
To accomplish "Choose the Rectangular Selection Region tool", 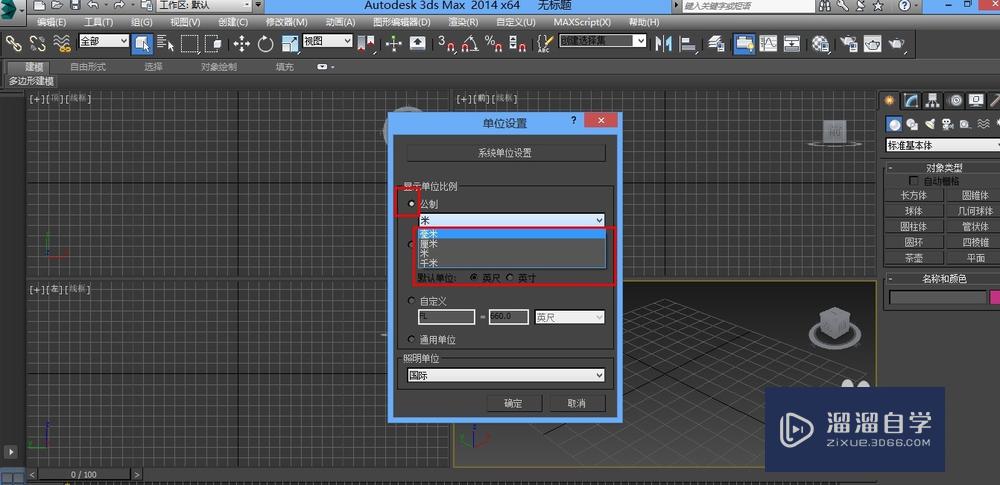I will click(x=189, y=43).
